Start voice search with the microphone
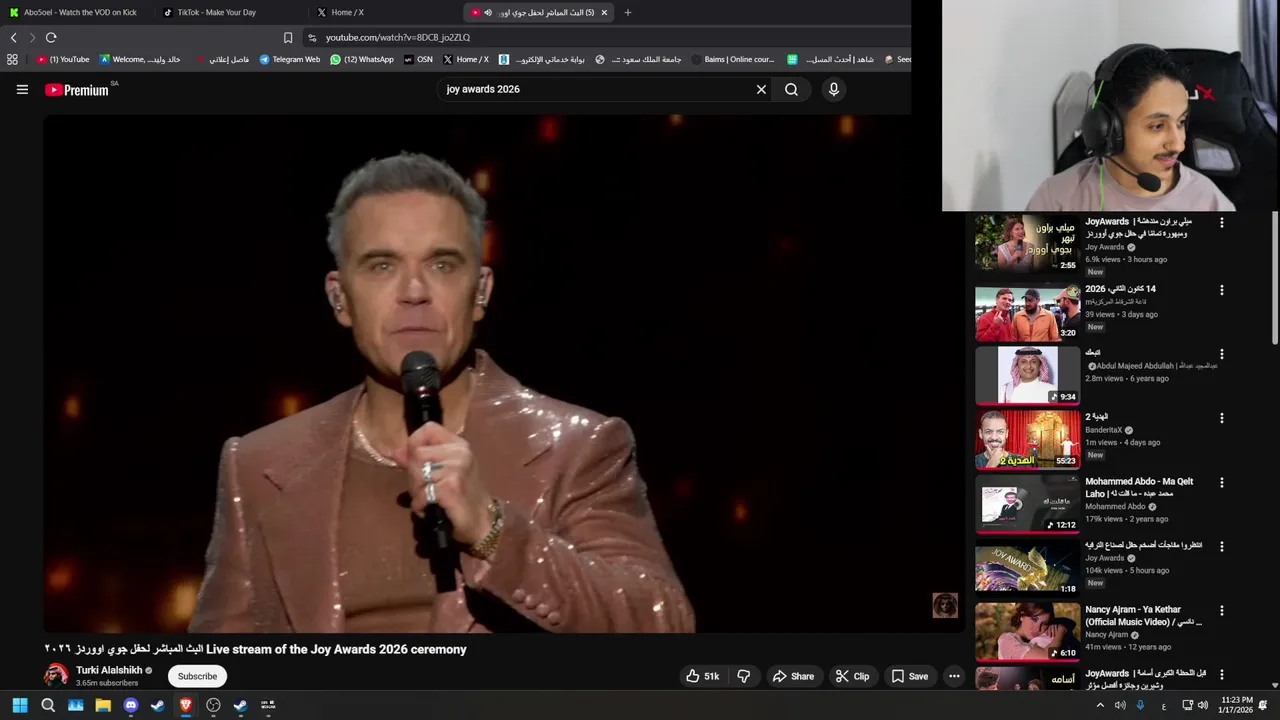This screenshot has width=1280, height=720. [x=834, y=89]
